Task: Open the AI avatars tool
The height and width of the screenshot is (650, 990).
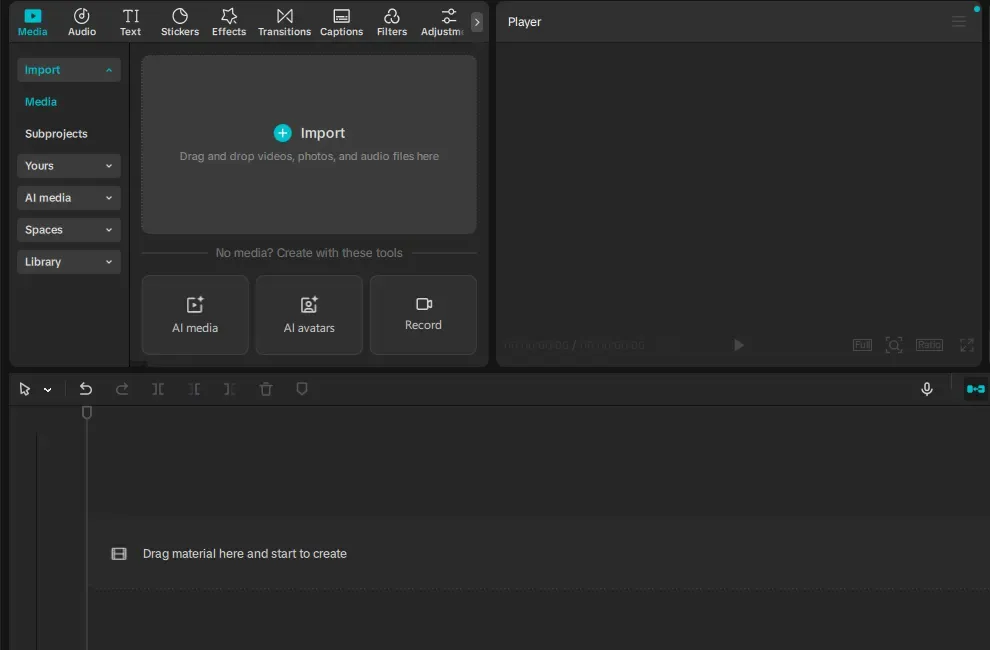Action: coord(309,315)
